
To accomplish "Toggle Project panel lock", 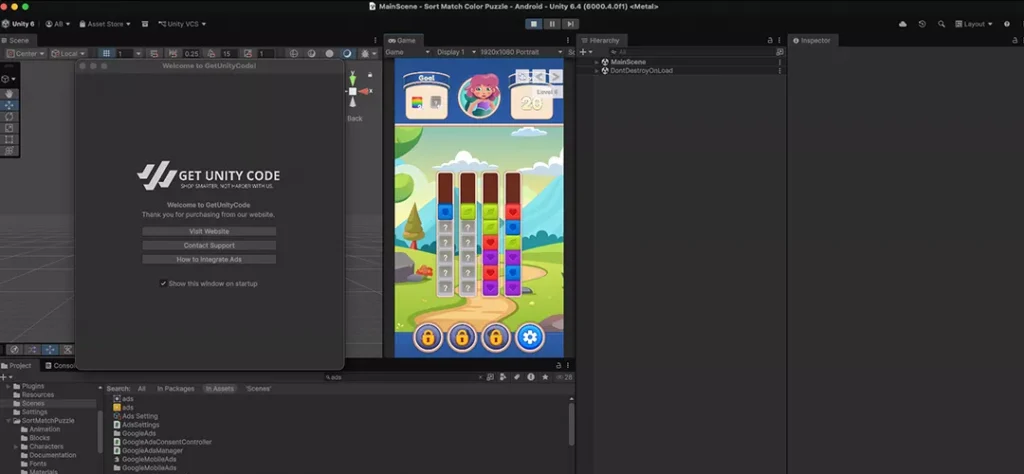I will 558,366.
